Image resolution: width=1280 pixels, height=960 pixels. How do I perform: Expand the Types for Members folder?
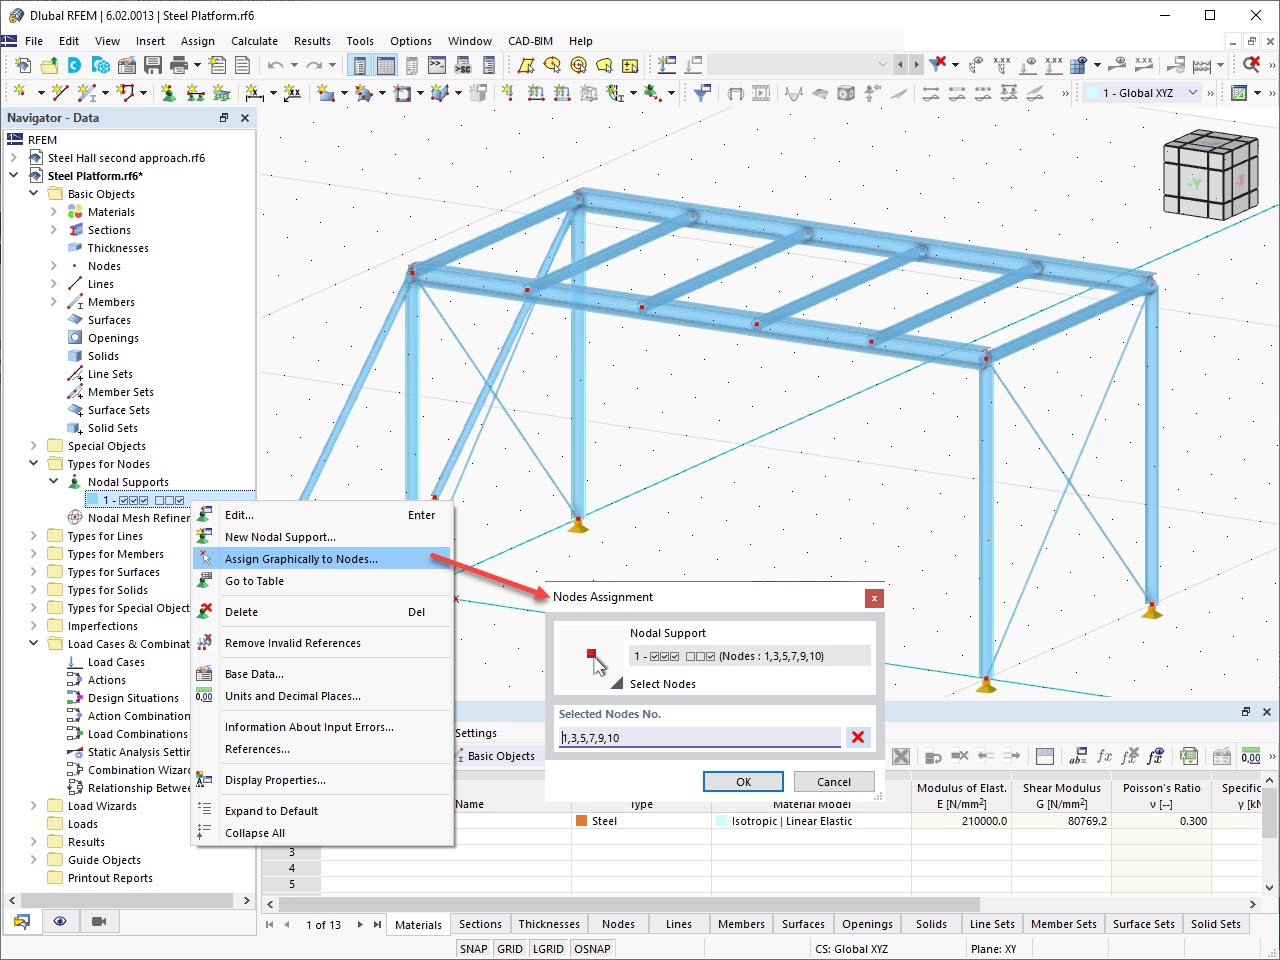[34, 554]
